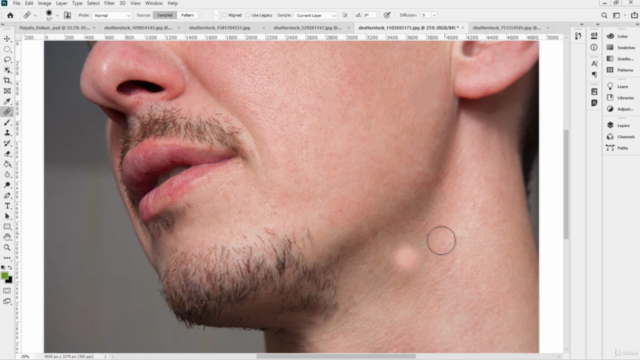This screenshot has width=640, height=360.
Task: Select the Eyedropper tool
Action: 7,101
